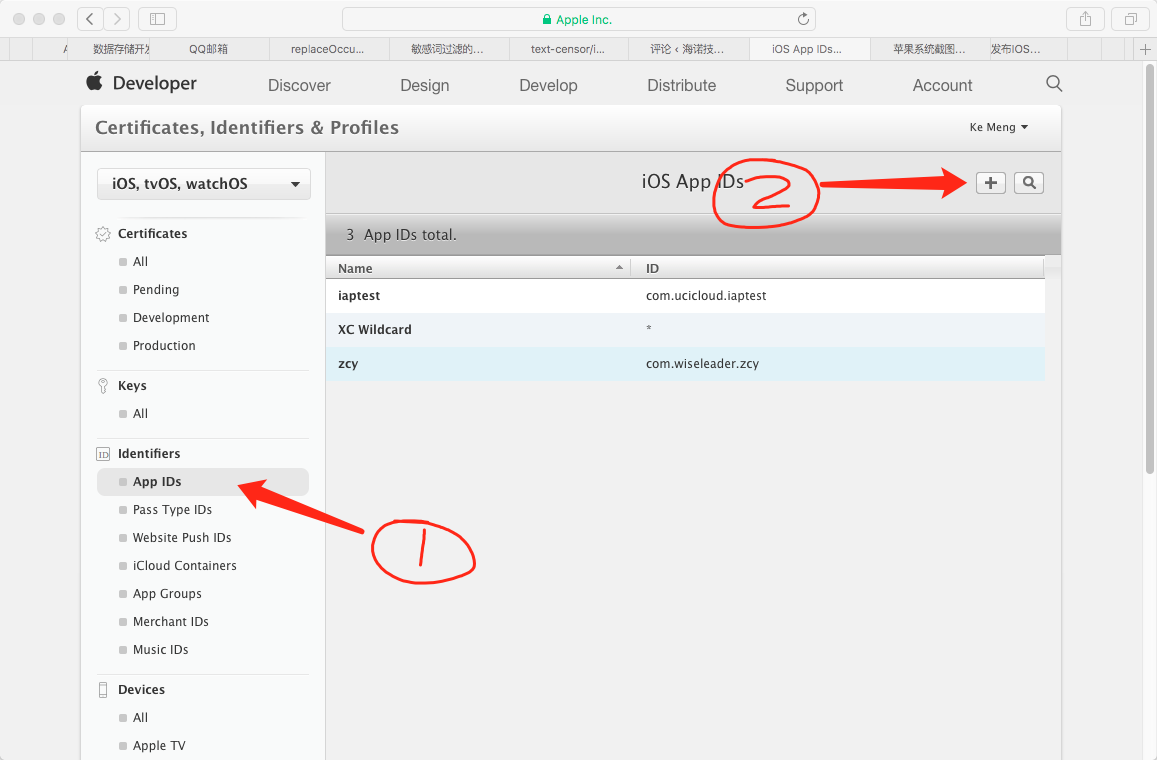This screenshot has height=760, width=1157.
Task: Switch to the 评论 ‹ 海诺技 tab
Action: click(687, 49)
